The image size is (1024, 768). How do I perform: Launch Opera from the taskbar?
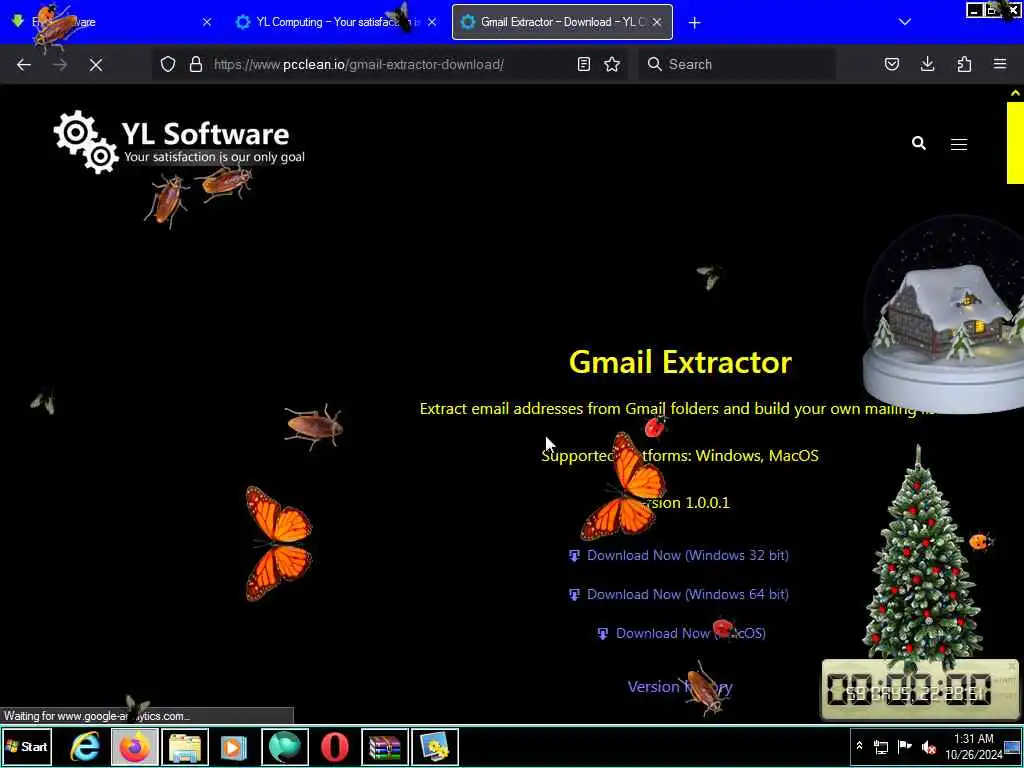334,747
